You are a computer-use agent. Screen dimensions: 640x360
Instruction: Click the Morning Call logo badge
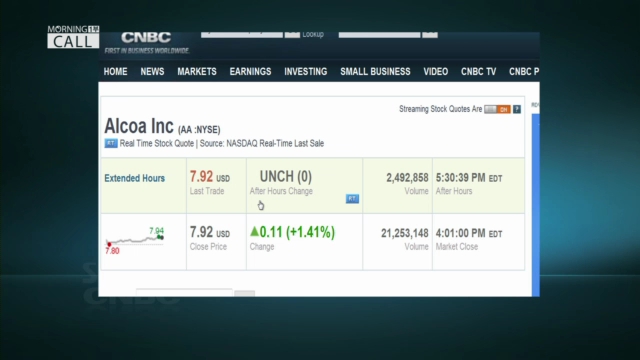click(x=73, y=37)
